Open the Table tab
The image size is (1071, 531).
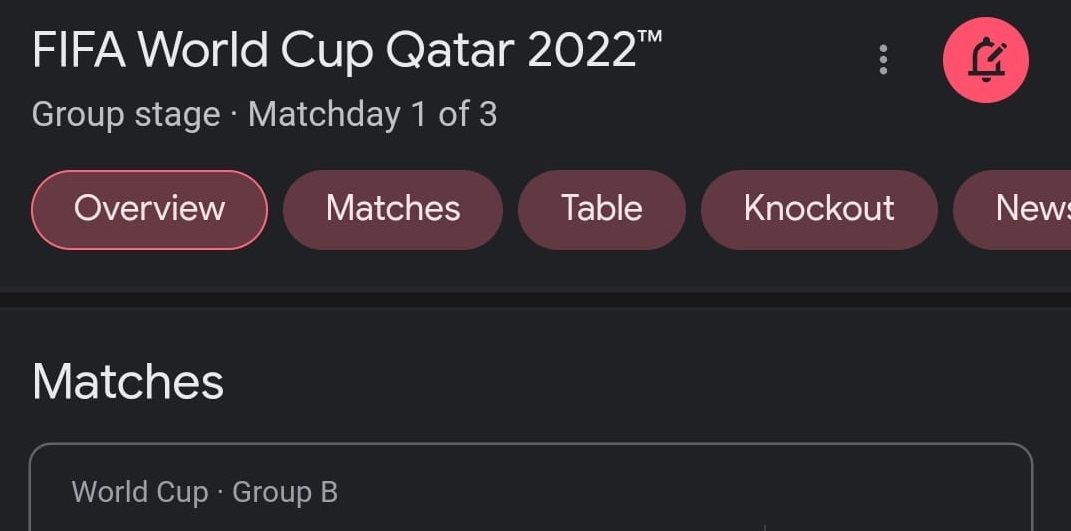[601, 209]
